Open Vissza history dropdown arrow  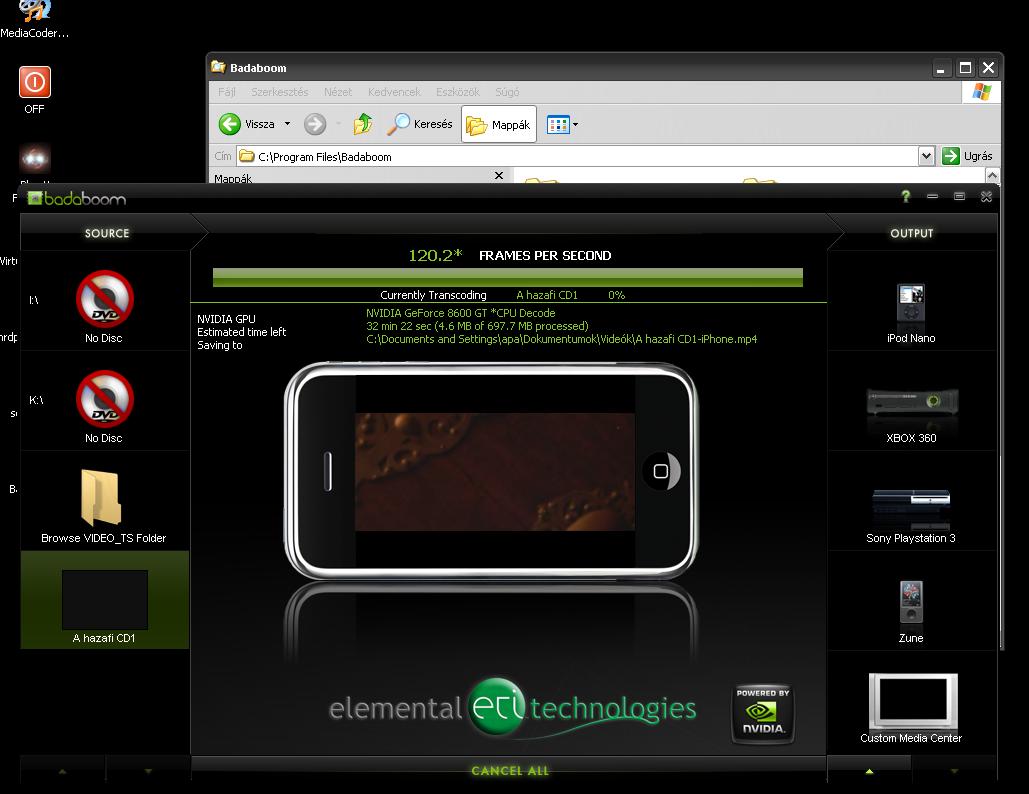pyautogui.click(x=287, y=124)
